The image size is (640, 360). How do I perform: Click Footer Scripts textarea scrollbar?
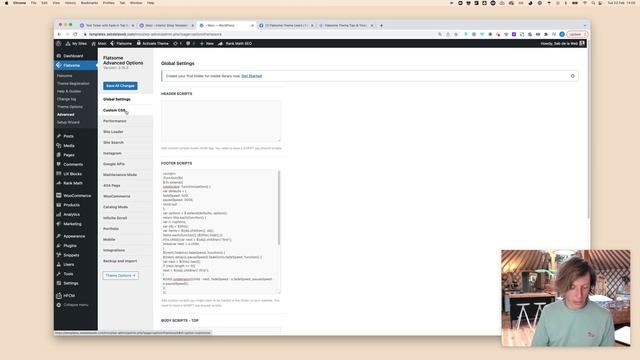279,208
